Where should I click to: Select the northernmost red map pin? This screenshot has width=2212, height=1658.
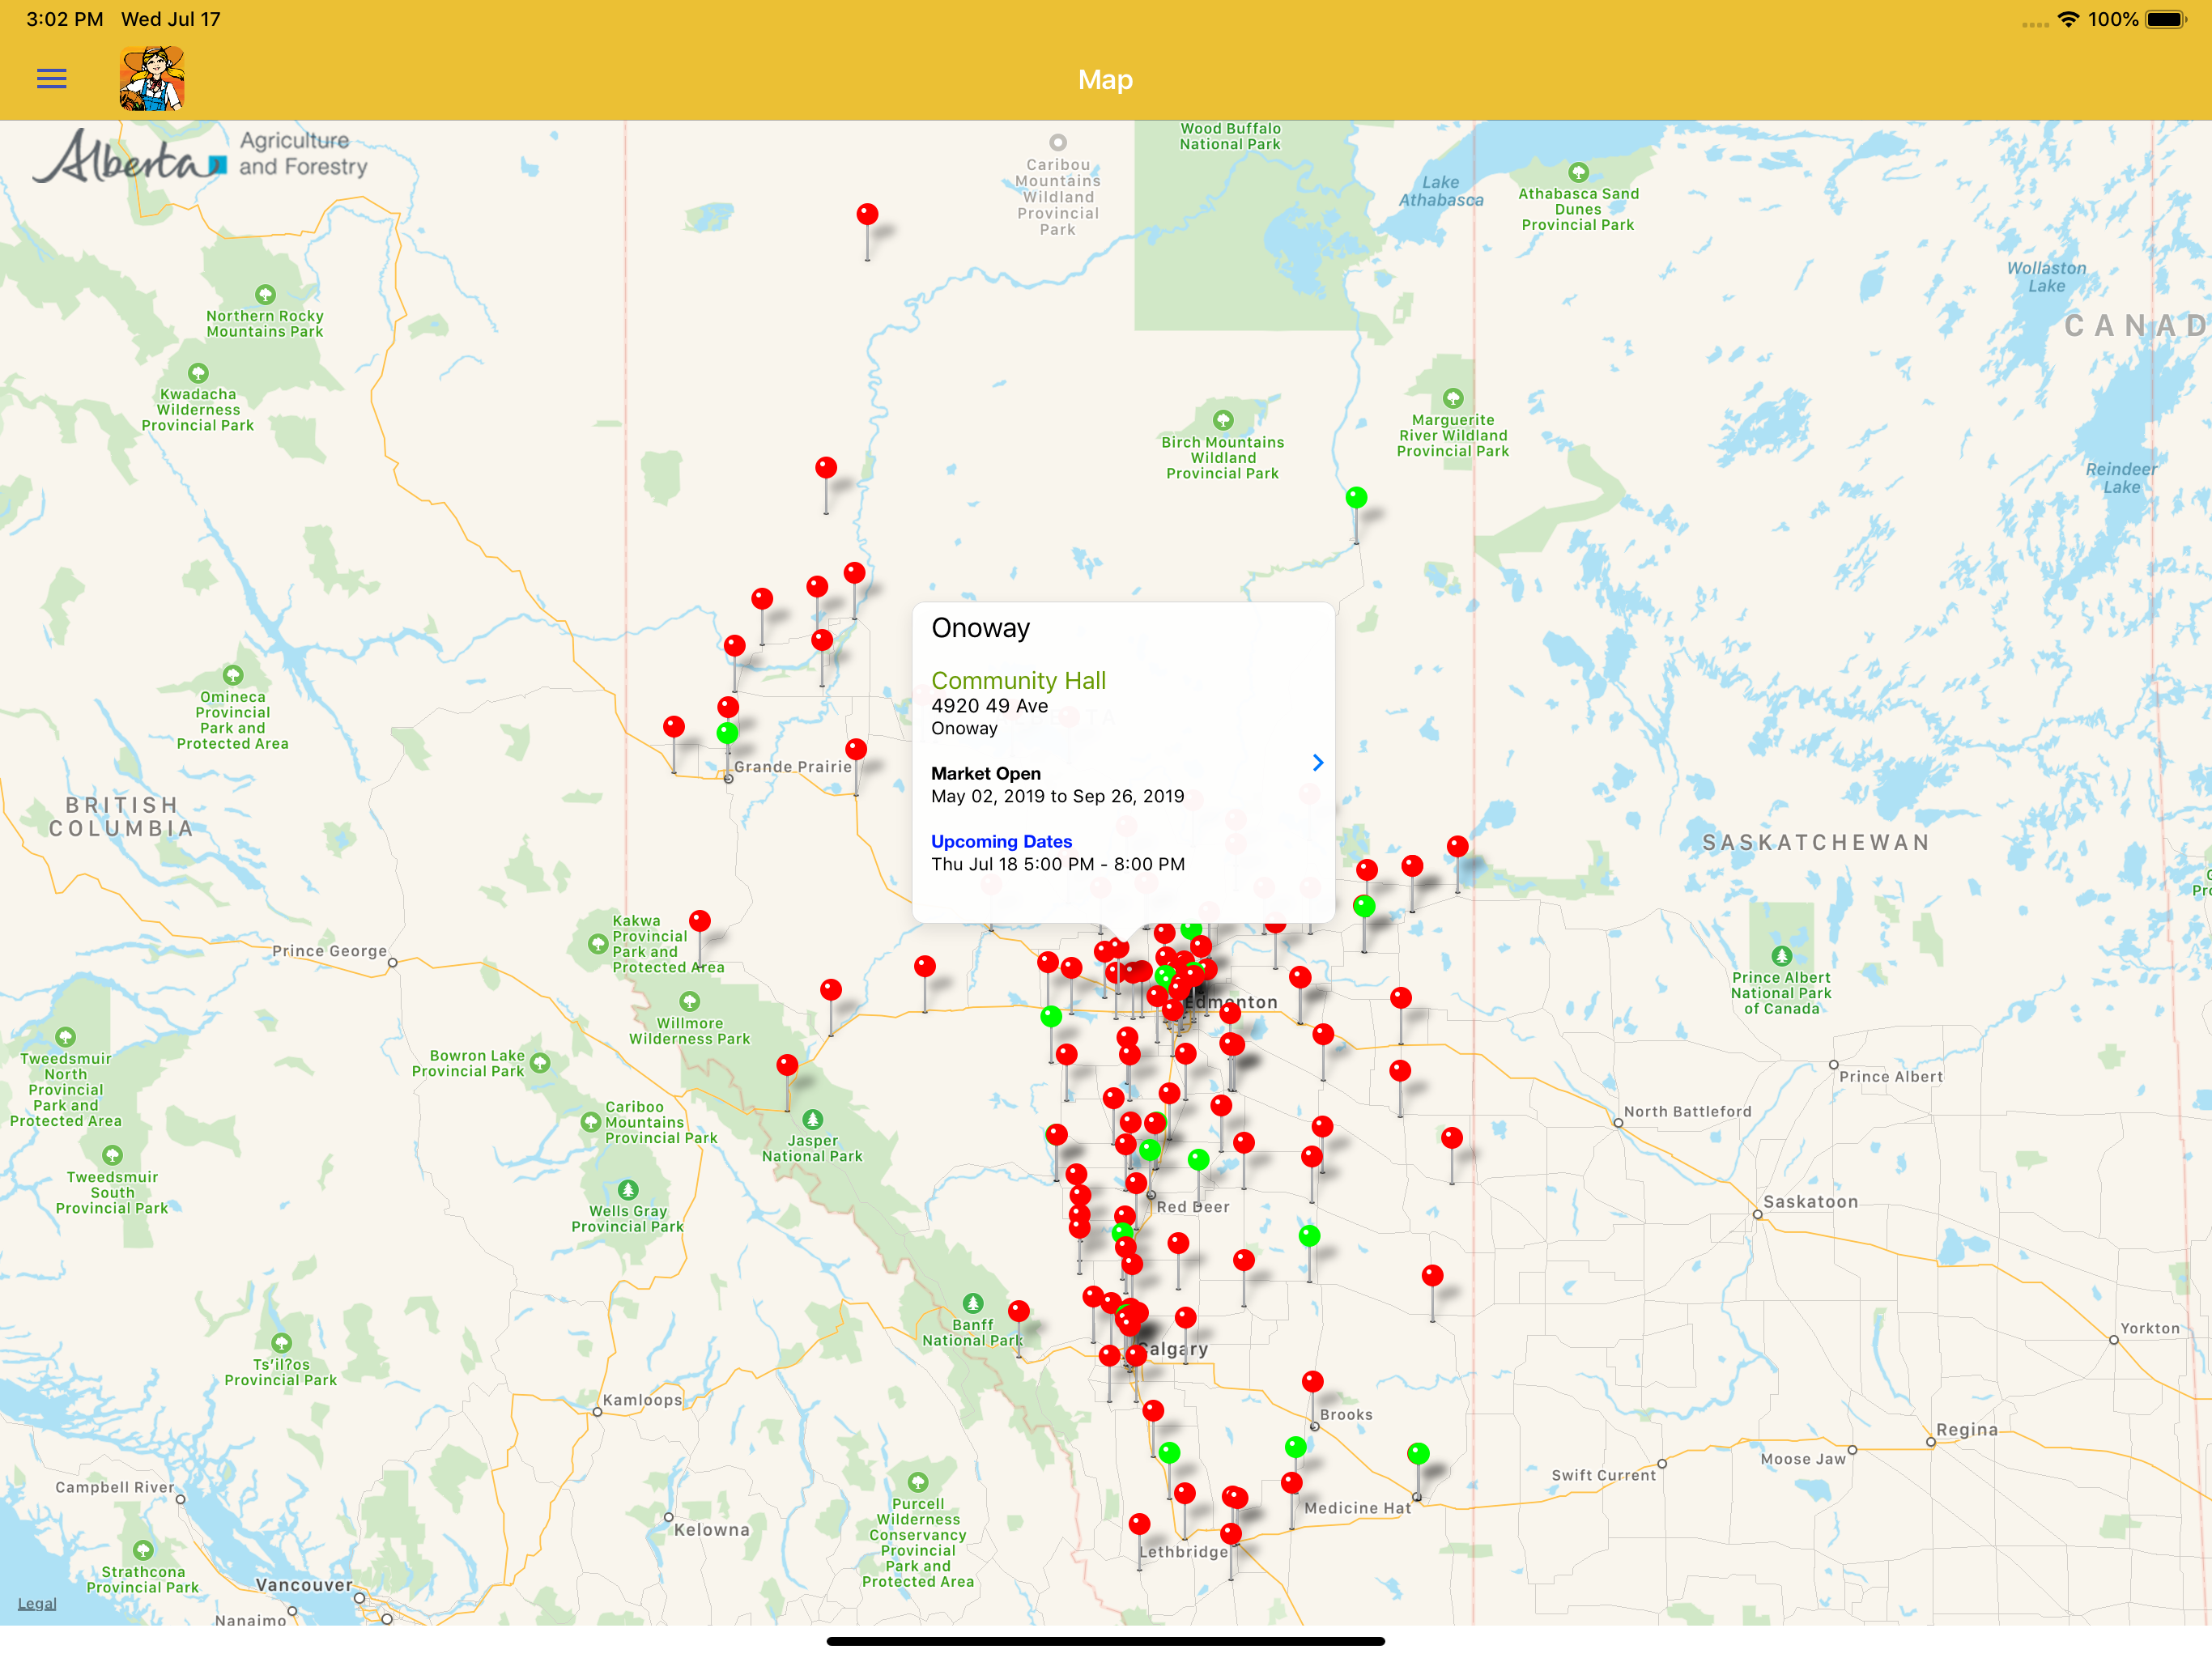tap(867, 214)
